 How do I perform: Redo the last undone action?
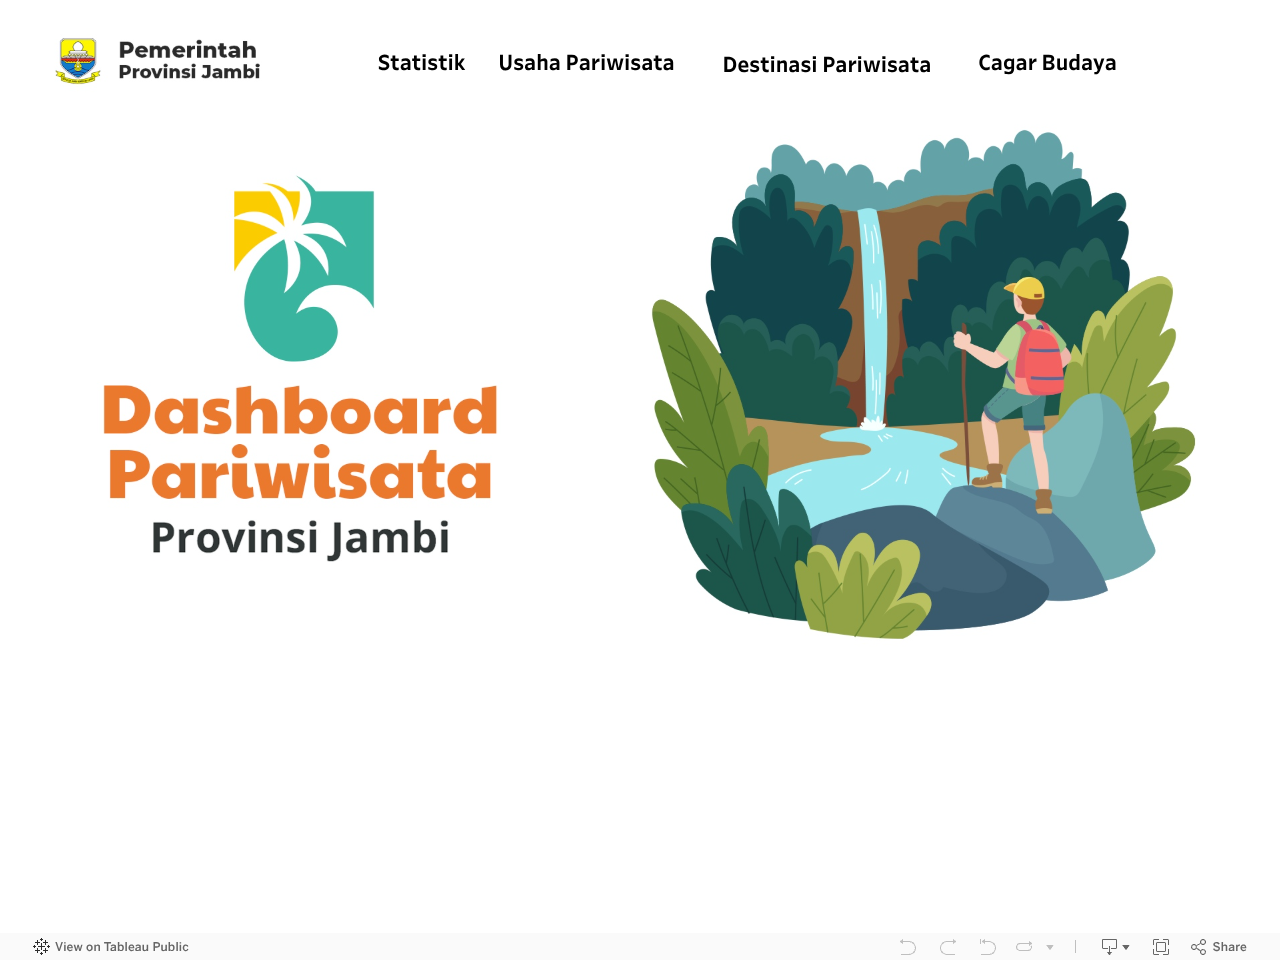tap(948, 947)
